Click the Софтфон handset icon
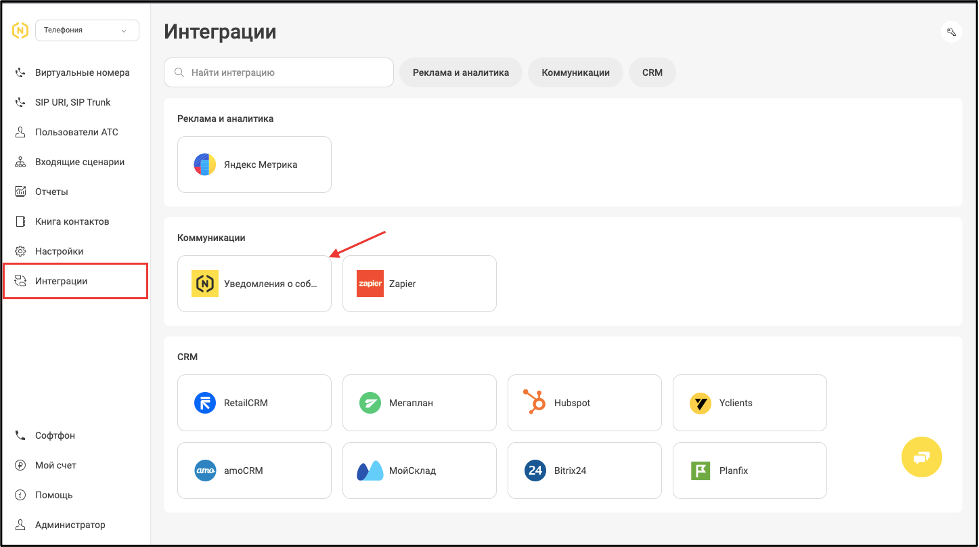Image resolution: width=979 pixels, height=547 pixels. point(20,435)
